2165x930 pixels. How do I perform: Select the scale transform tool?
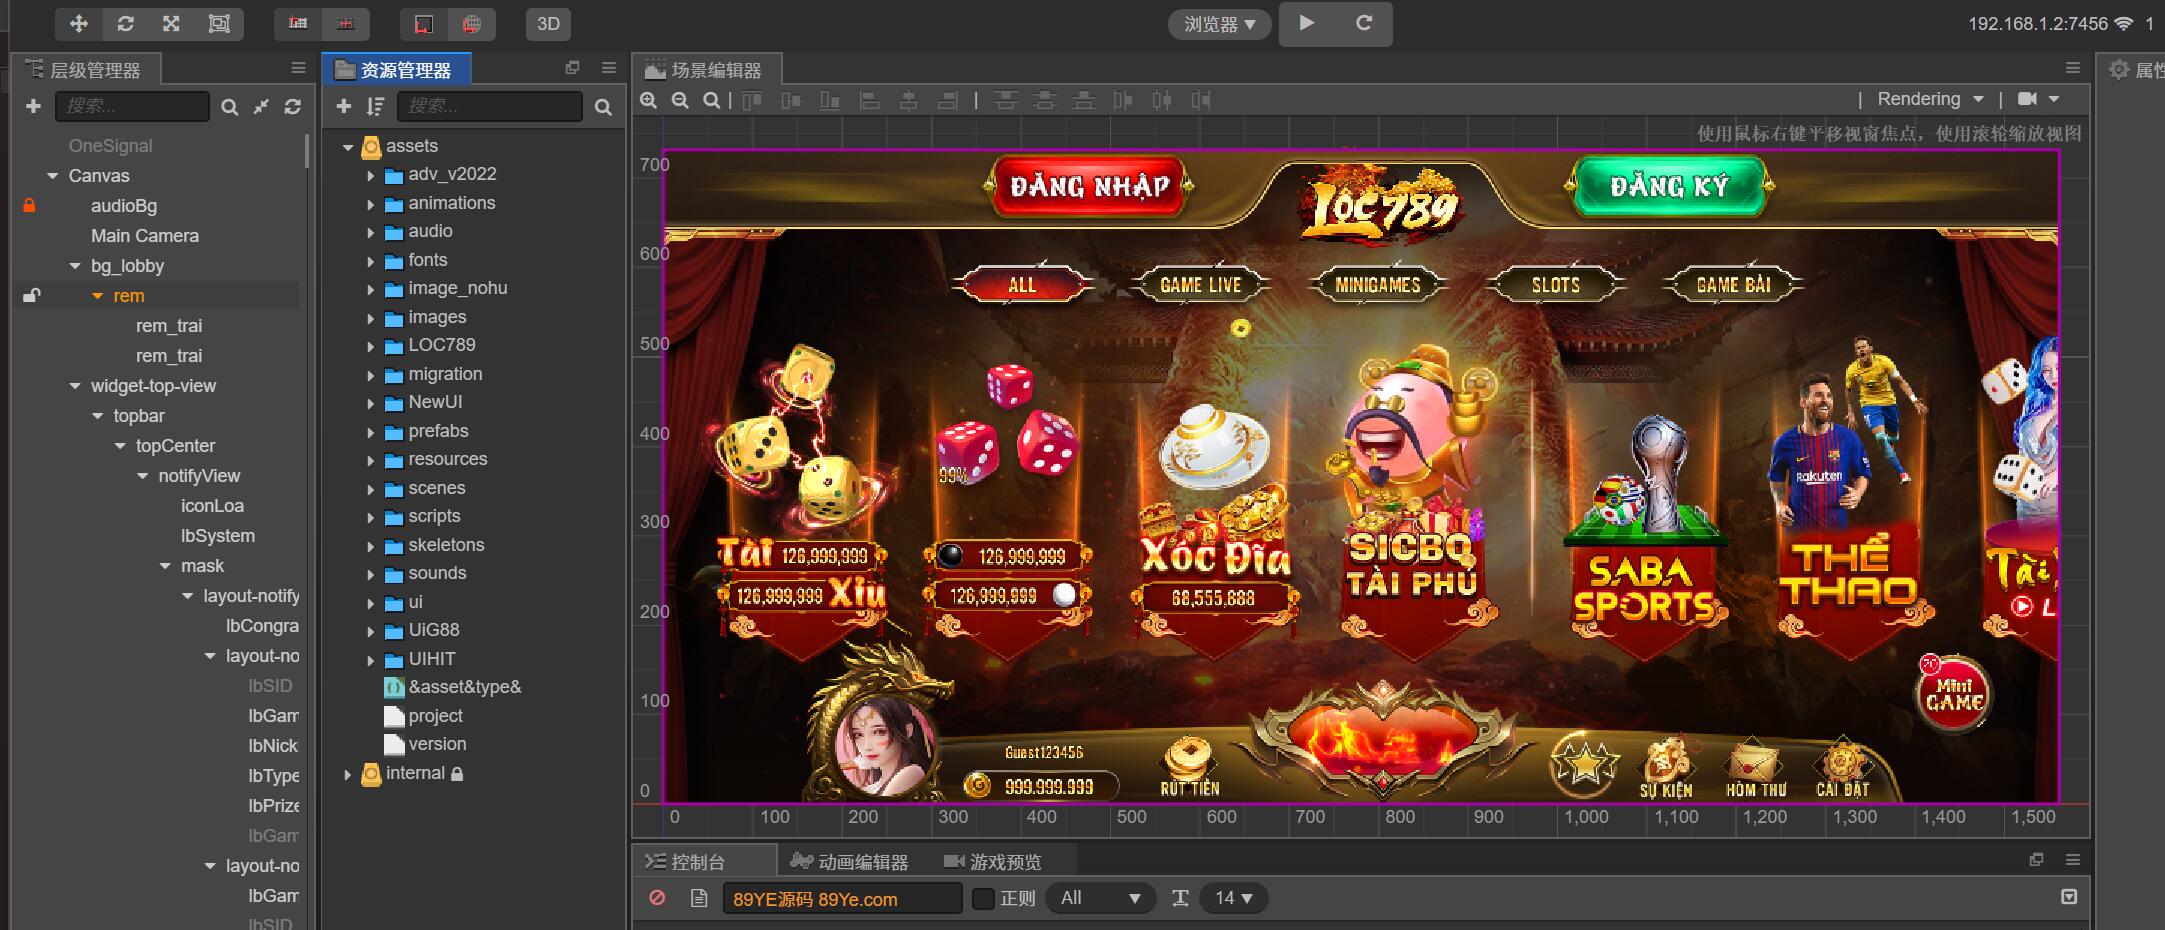(171, 23)
